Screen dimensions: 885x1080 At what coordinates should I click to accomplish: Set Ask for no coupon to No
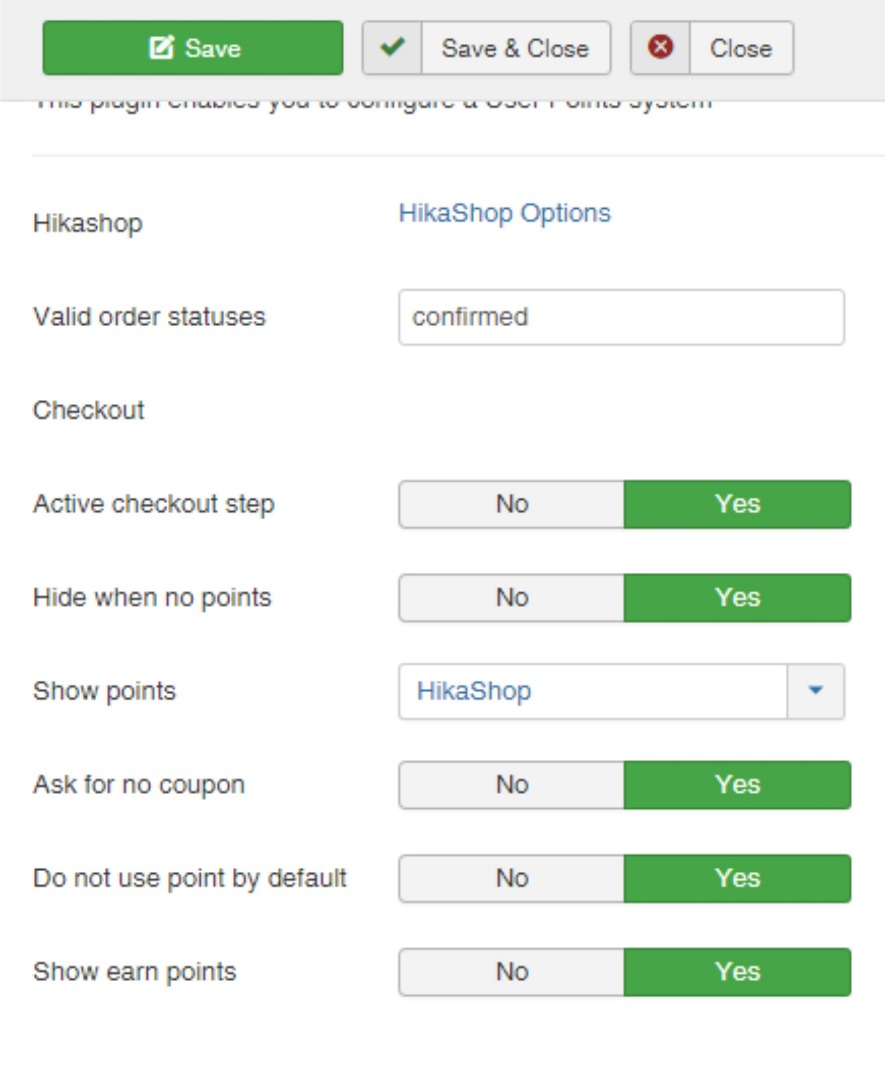coord(511,785)
